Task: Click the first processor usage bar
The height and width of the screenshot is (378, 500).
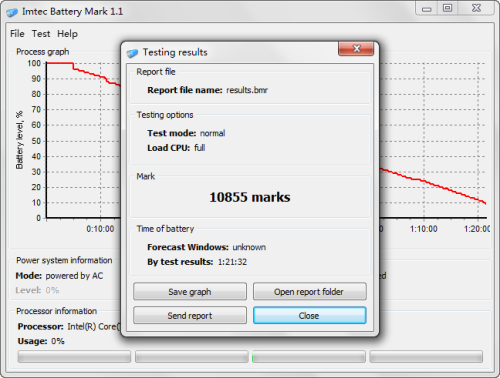Action: [74, 356]
